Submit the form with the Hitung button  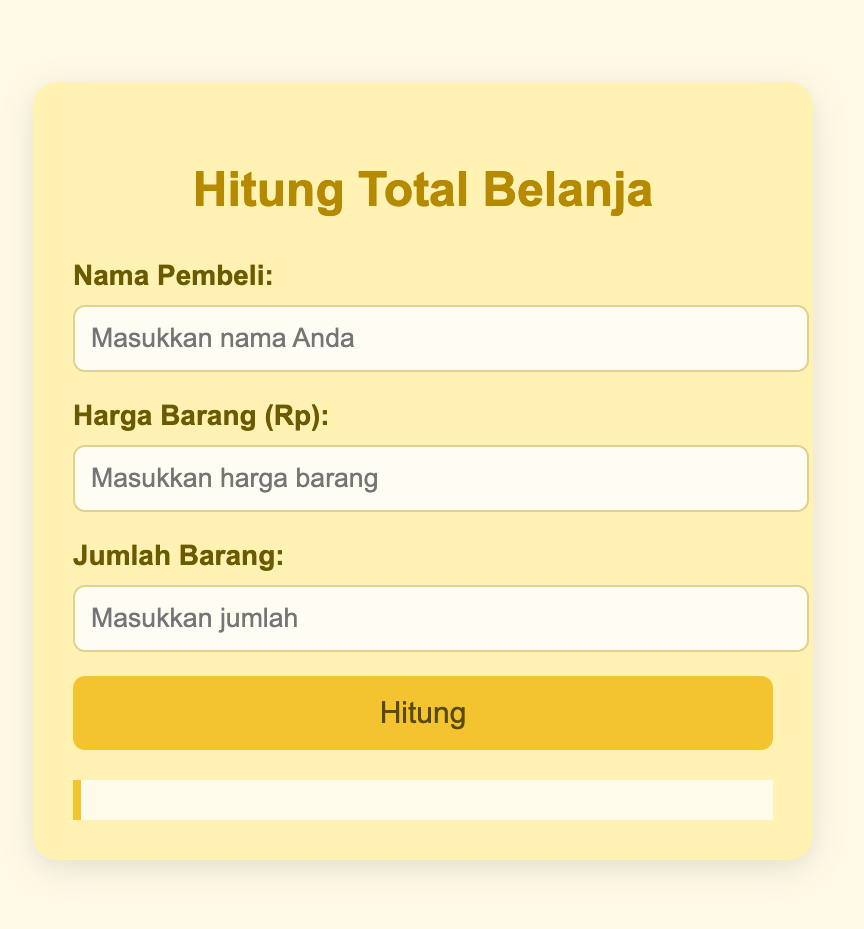point(423,713)
